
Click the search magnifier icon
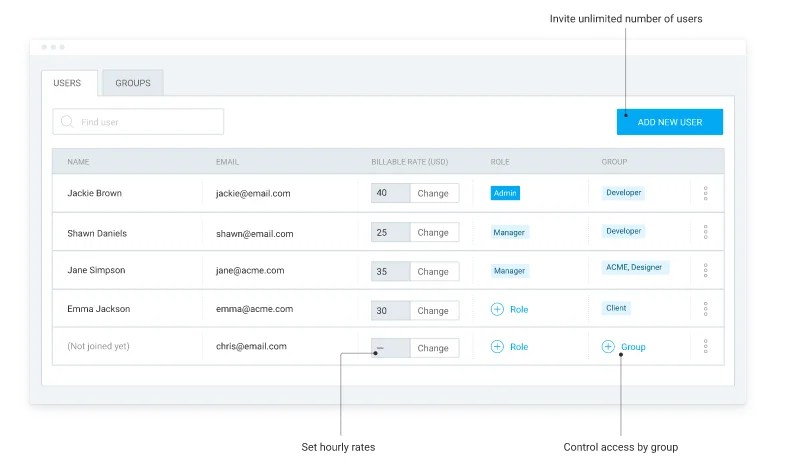click(67, 121)
